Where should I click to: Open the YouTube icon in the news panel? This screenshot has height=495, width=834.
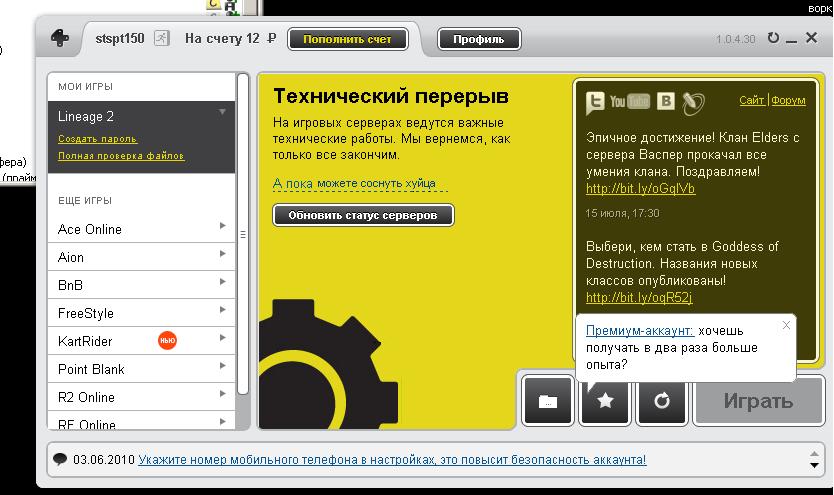pos(630,101)
